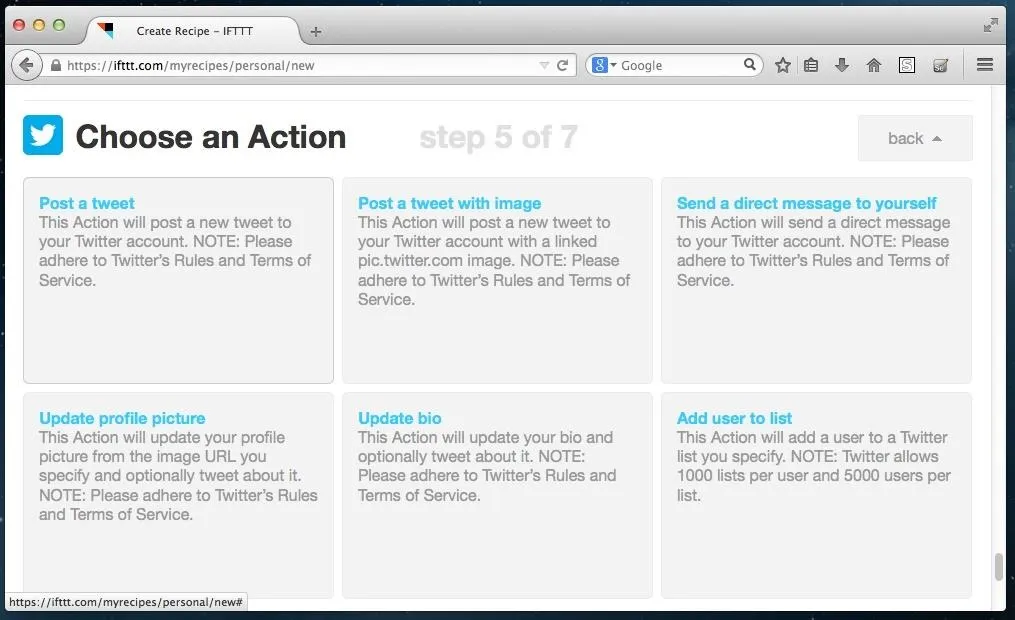Open a new tab with plus button
Screen dimensions: 1015x620
316,31
